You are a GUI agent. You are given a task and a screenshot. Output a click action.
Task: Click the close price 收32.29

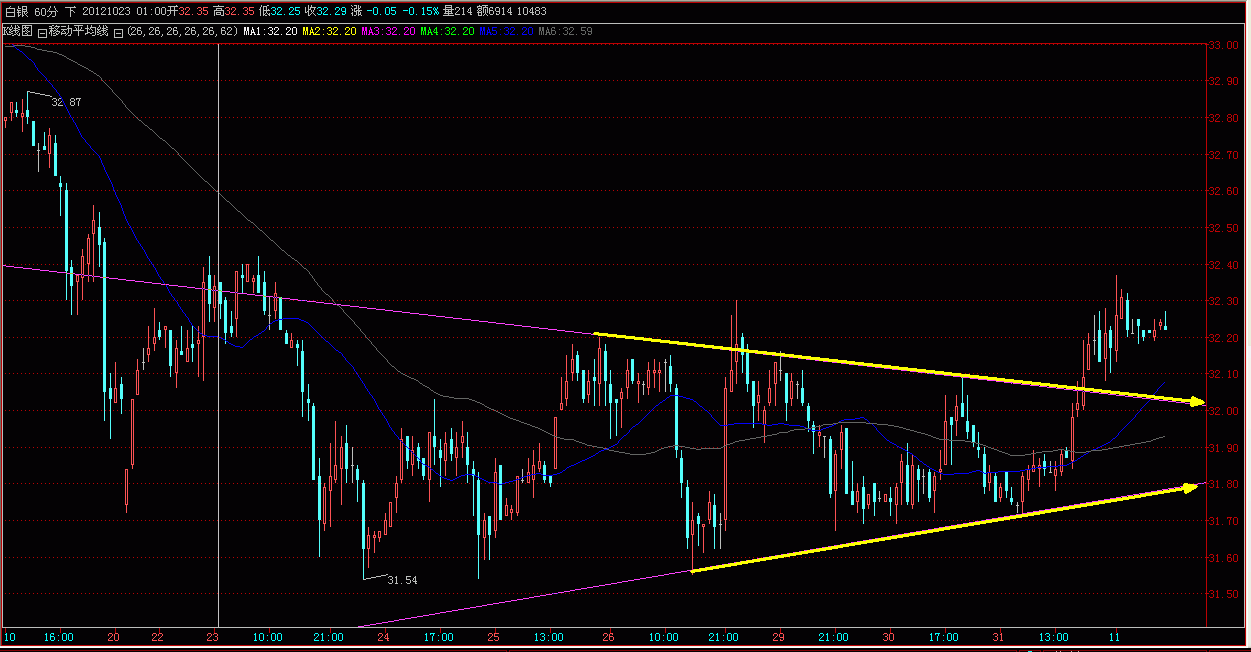pyautogui.click(x=326, y=11)
